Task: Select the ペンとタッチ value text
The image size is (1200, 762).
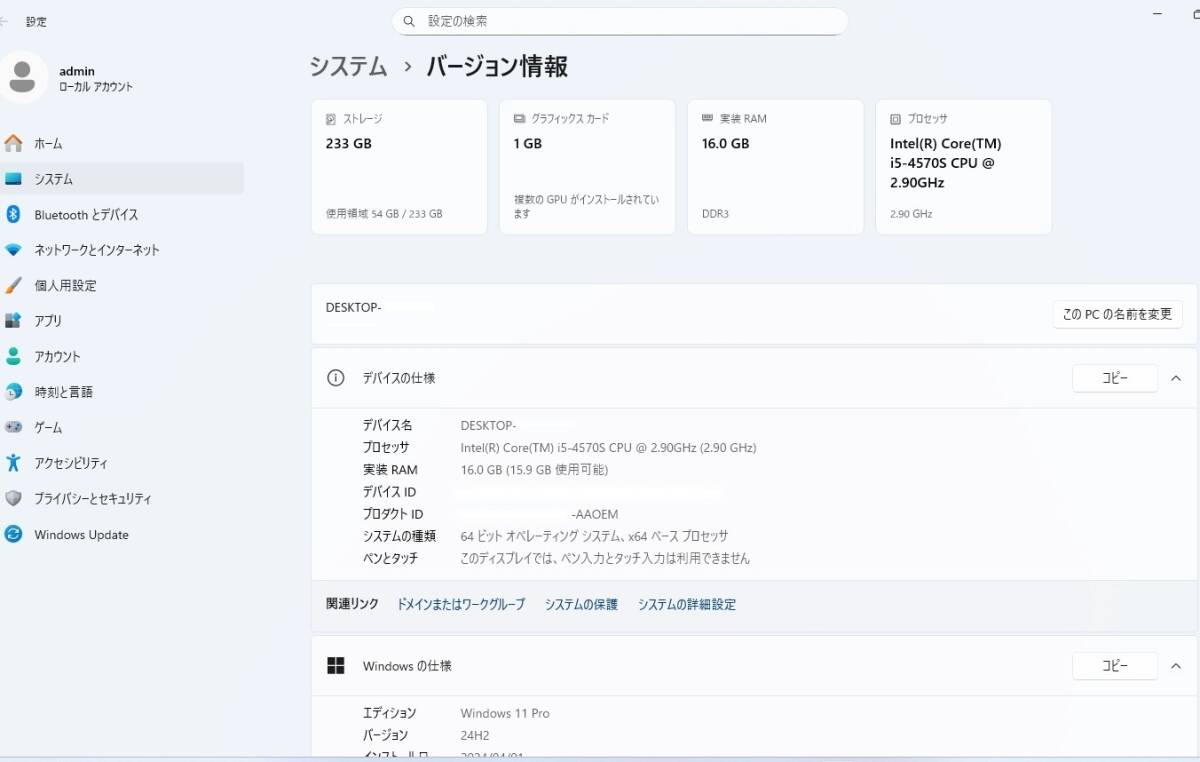Action: point(605,558)
